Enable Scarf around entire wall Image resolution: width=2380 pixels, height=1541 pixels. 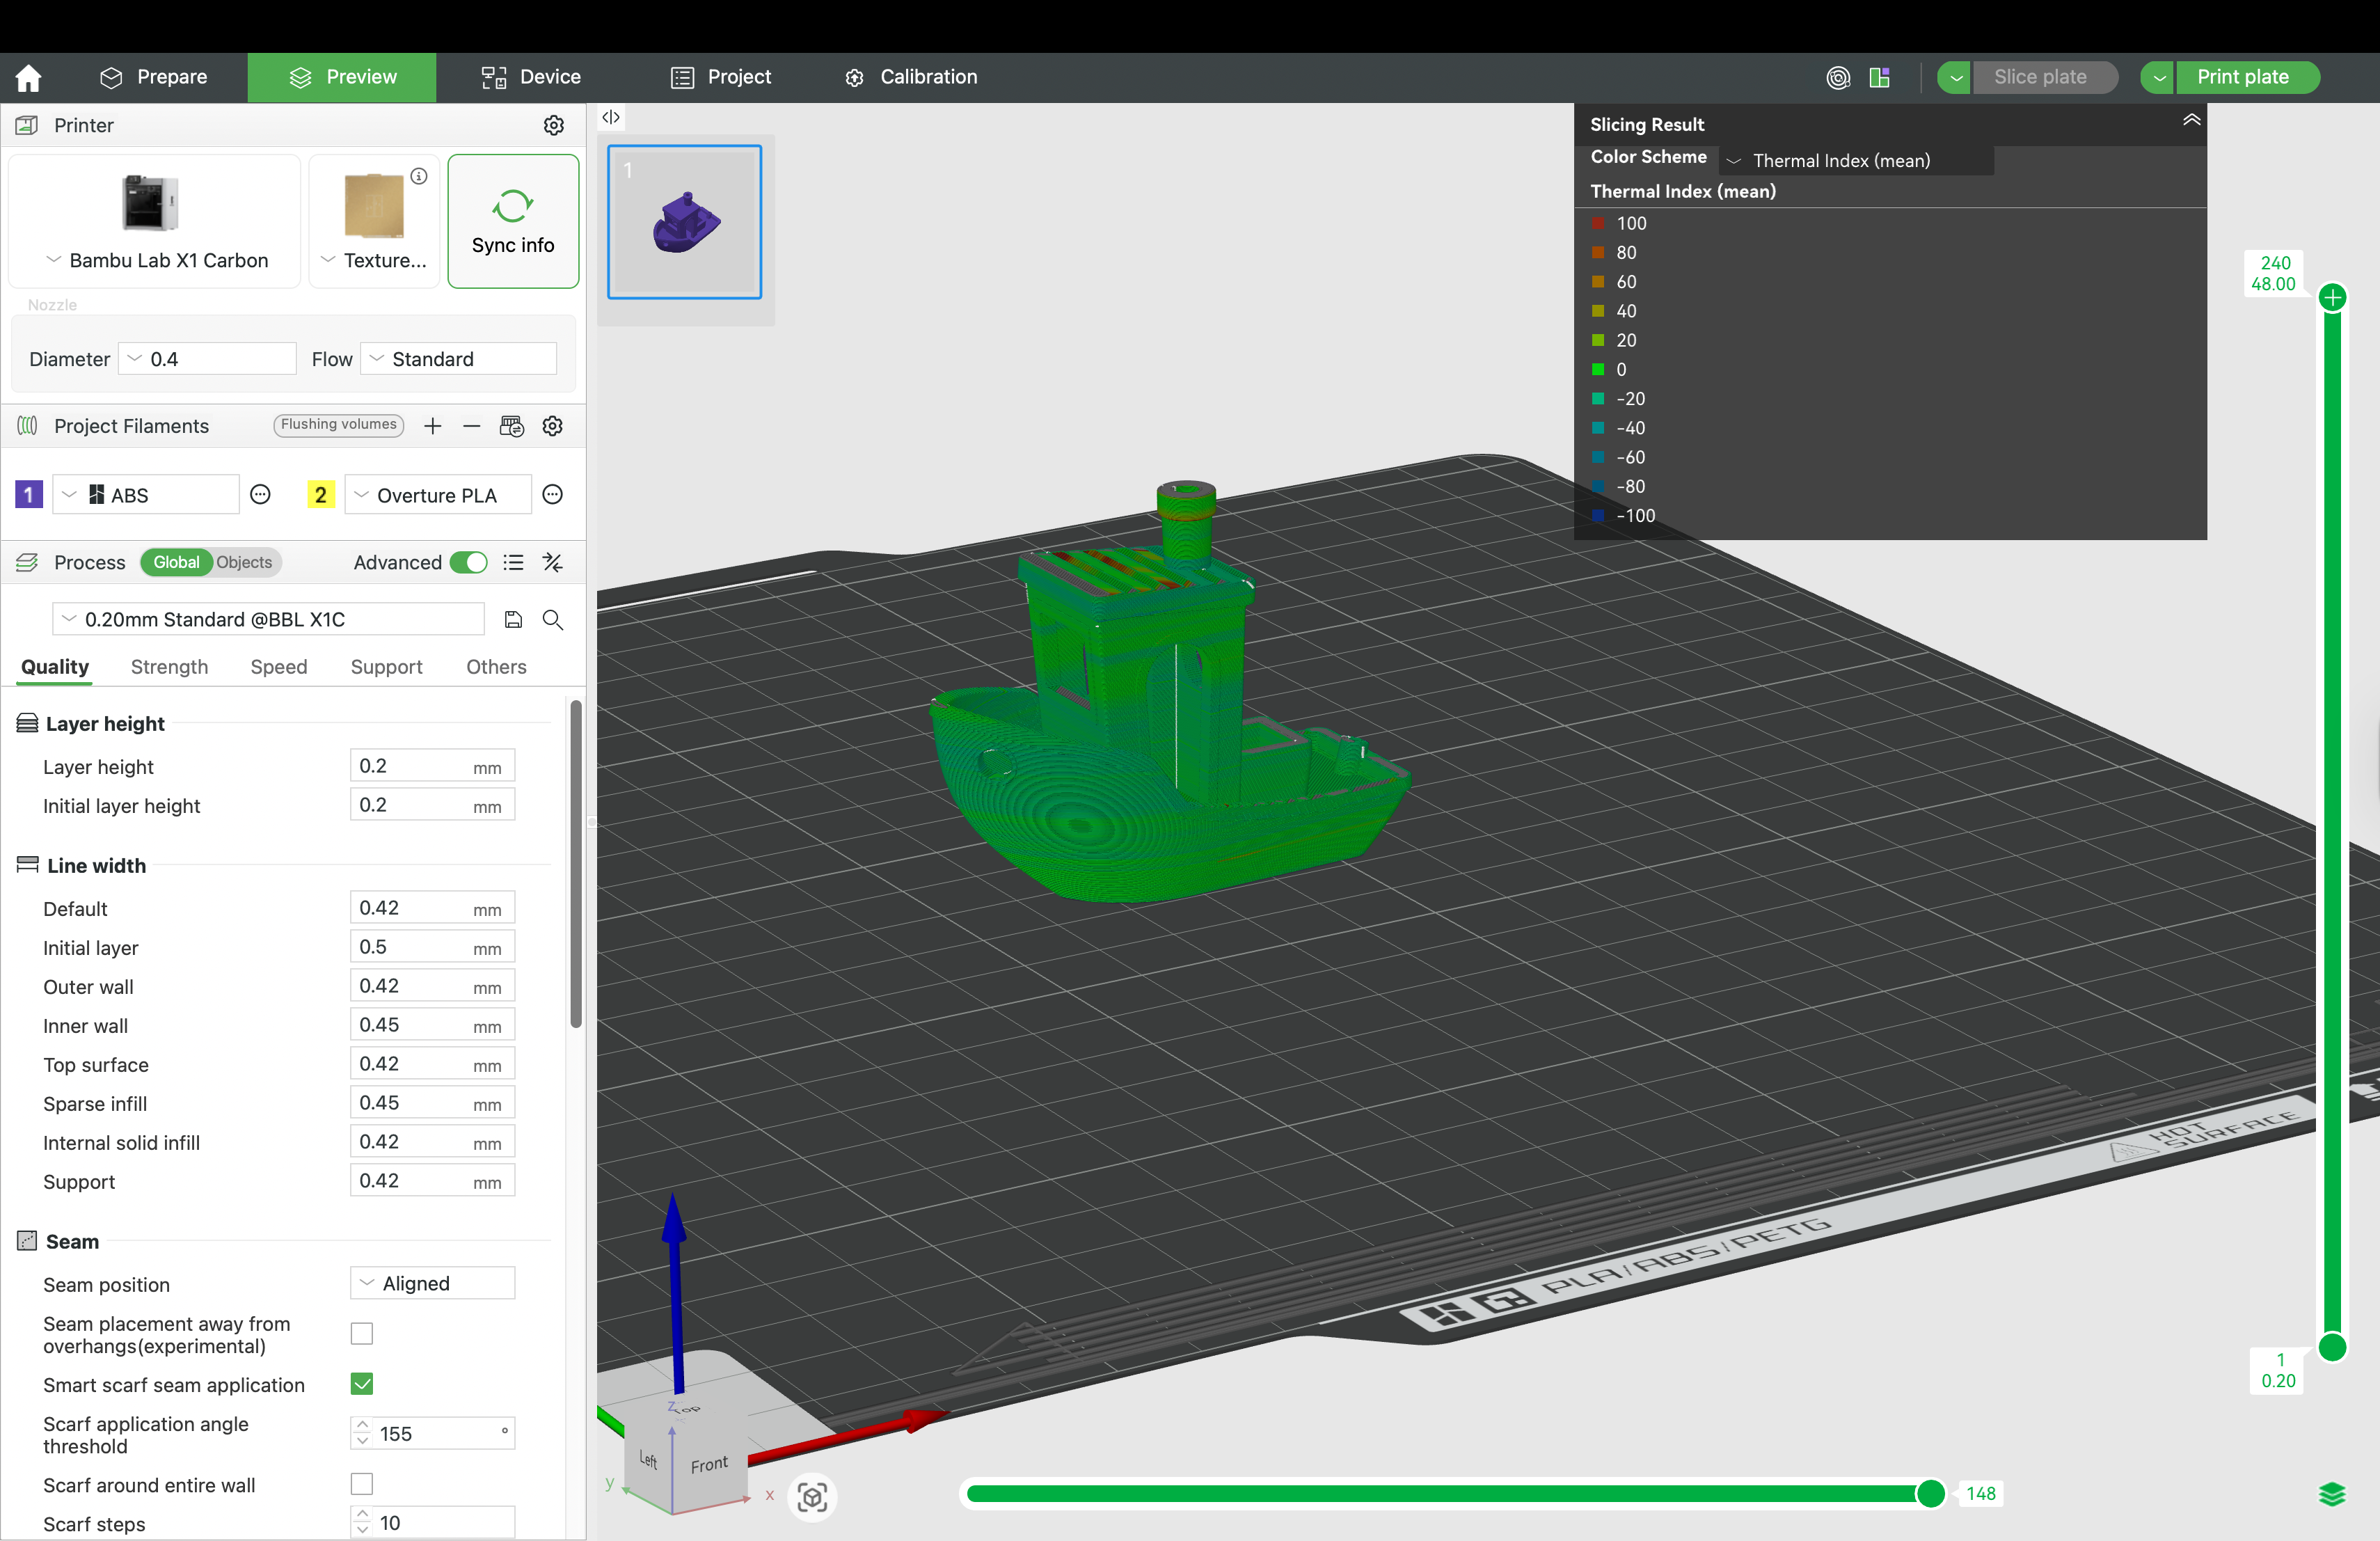(362, 1484)
